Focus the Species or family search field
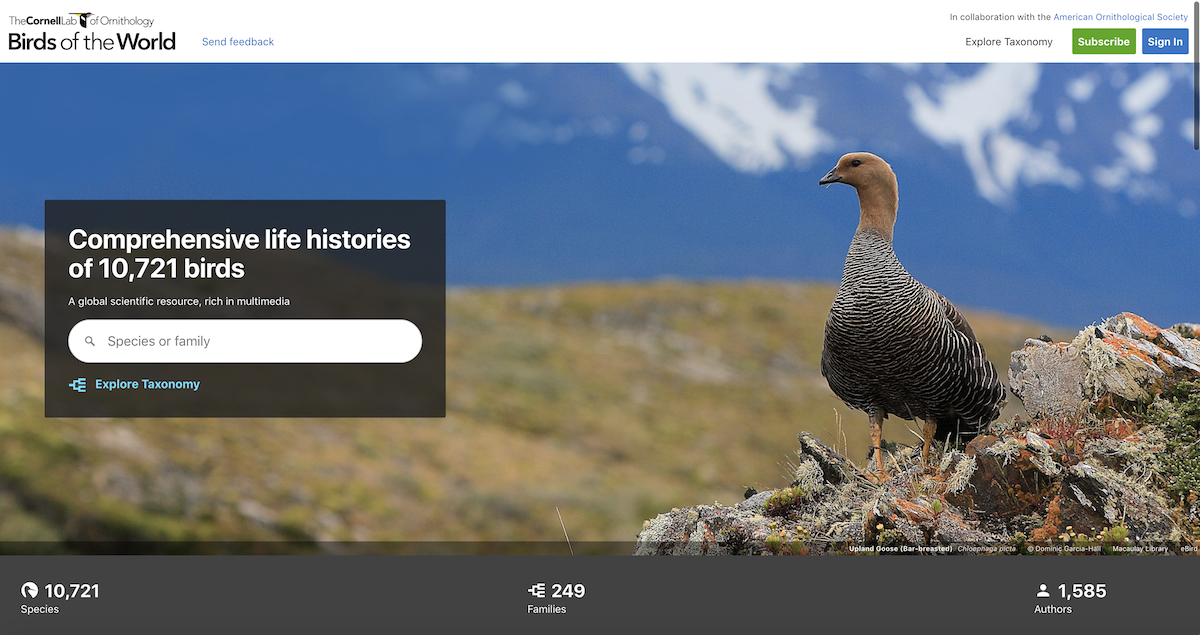1200x635 pixels. [x=245, y=341]
